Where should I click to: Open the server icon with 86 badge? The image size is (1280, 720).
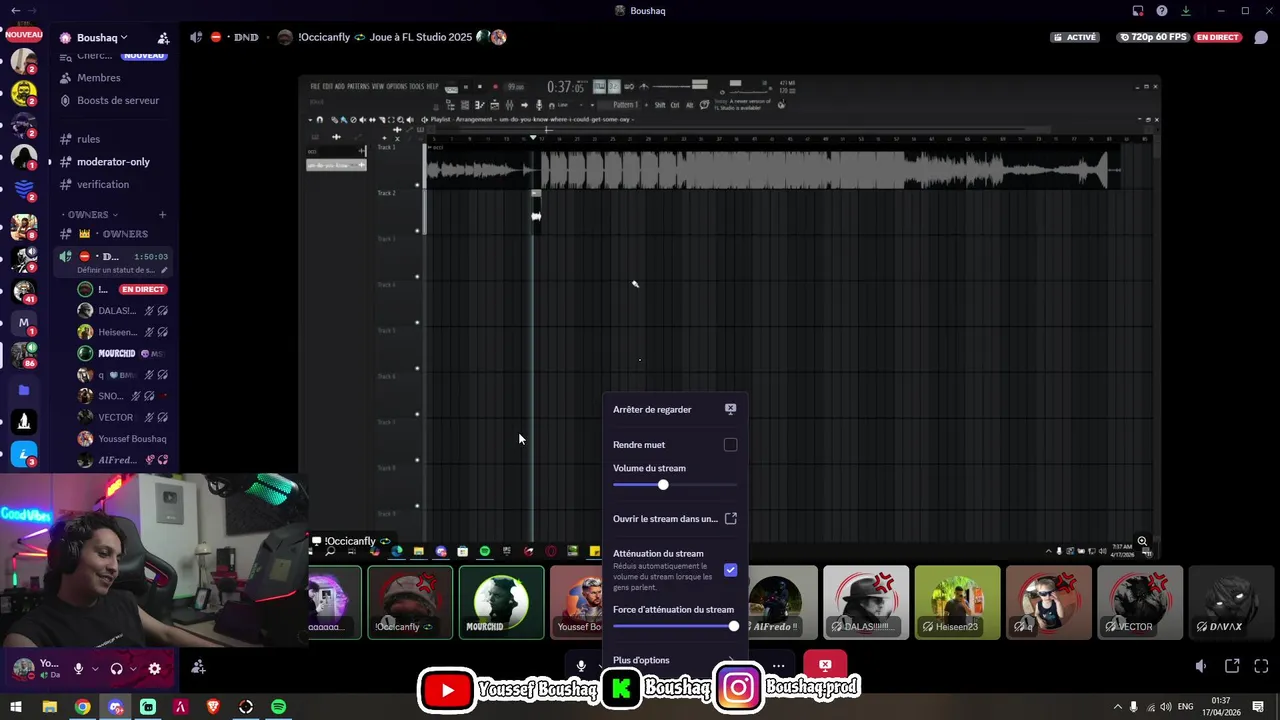(24, 355)
